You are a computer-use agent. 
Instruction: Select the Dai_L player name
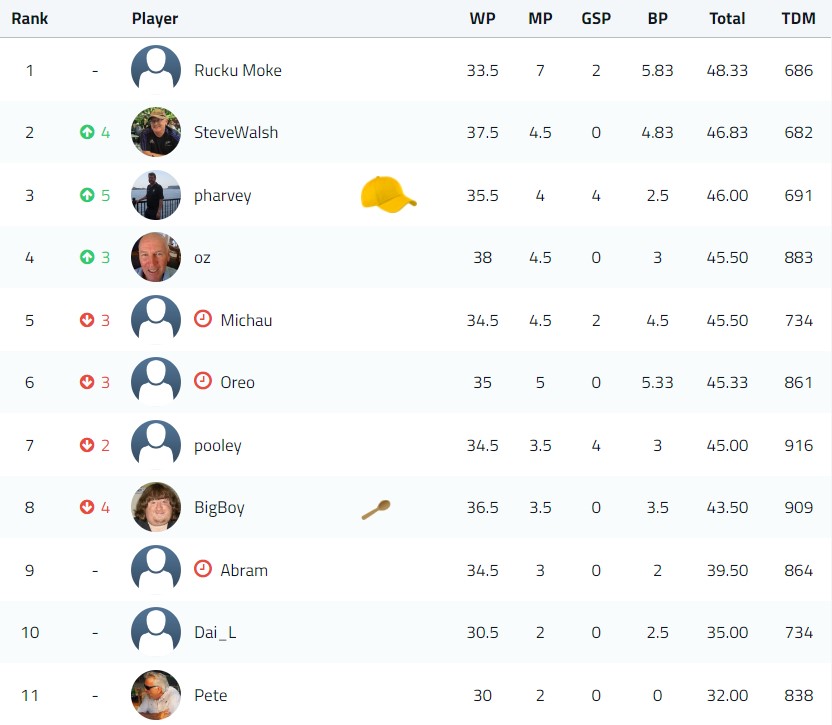(215, 633)
